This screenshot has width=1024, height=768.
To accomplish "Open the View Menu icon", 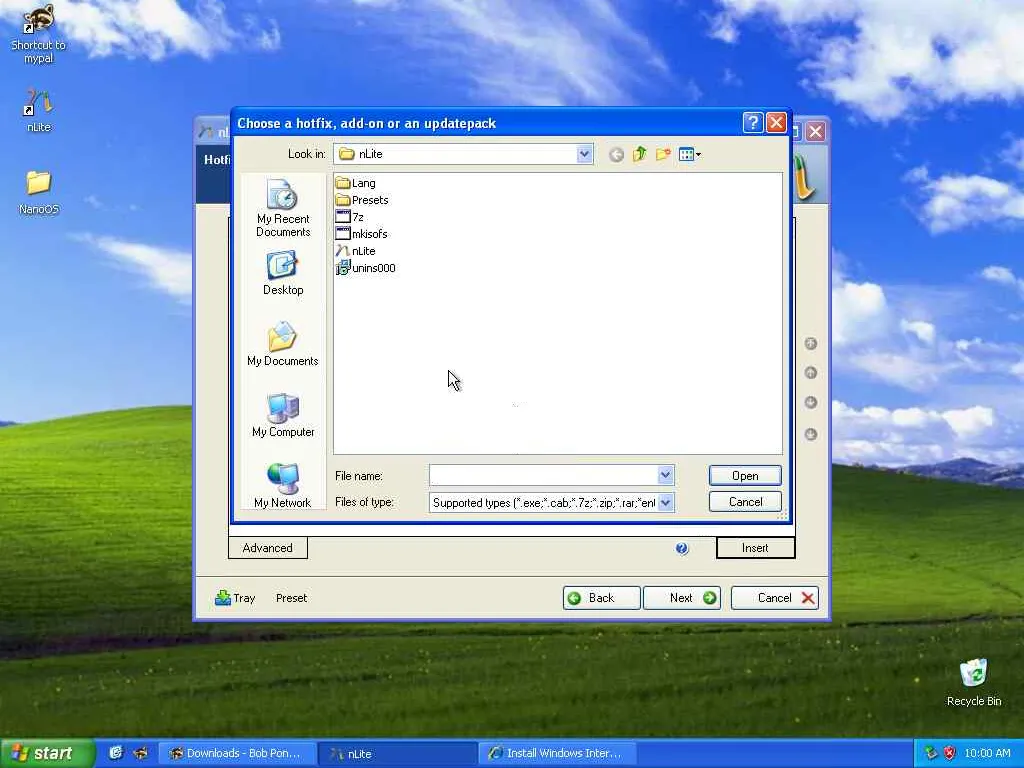I will 690,154.
